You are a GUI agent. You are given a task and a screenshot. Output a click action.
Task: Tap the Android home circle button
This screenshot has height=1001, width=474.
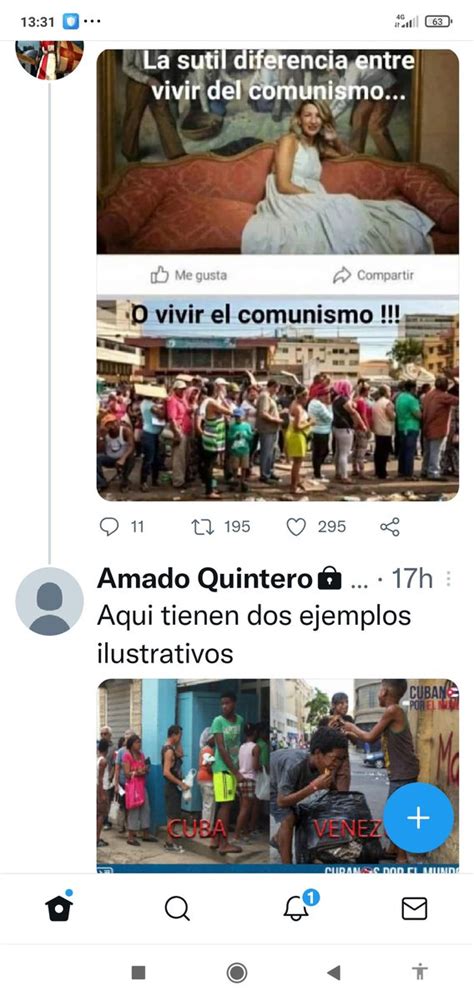[237, 972]
